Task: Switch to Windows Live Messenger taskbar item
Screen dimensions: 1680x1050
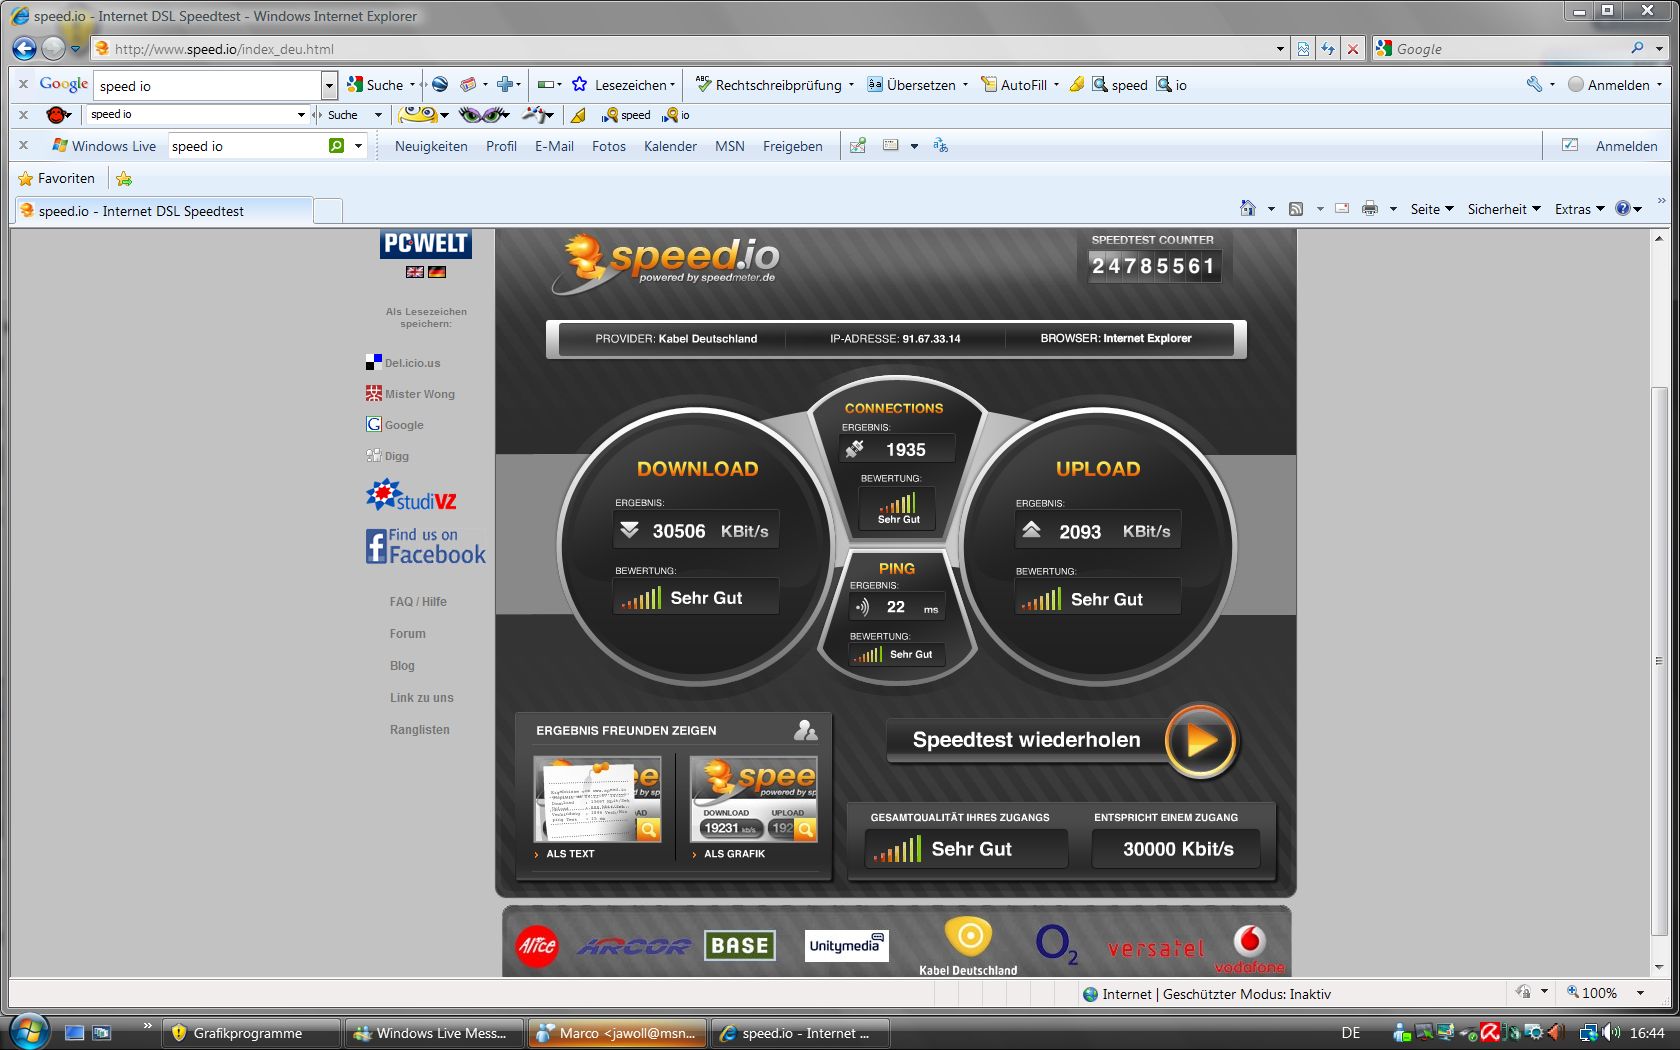Action: click(435, 1033)
